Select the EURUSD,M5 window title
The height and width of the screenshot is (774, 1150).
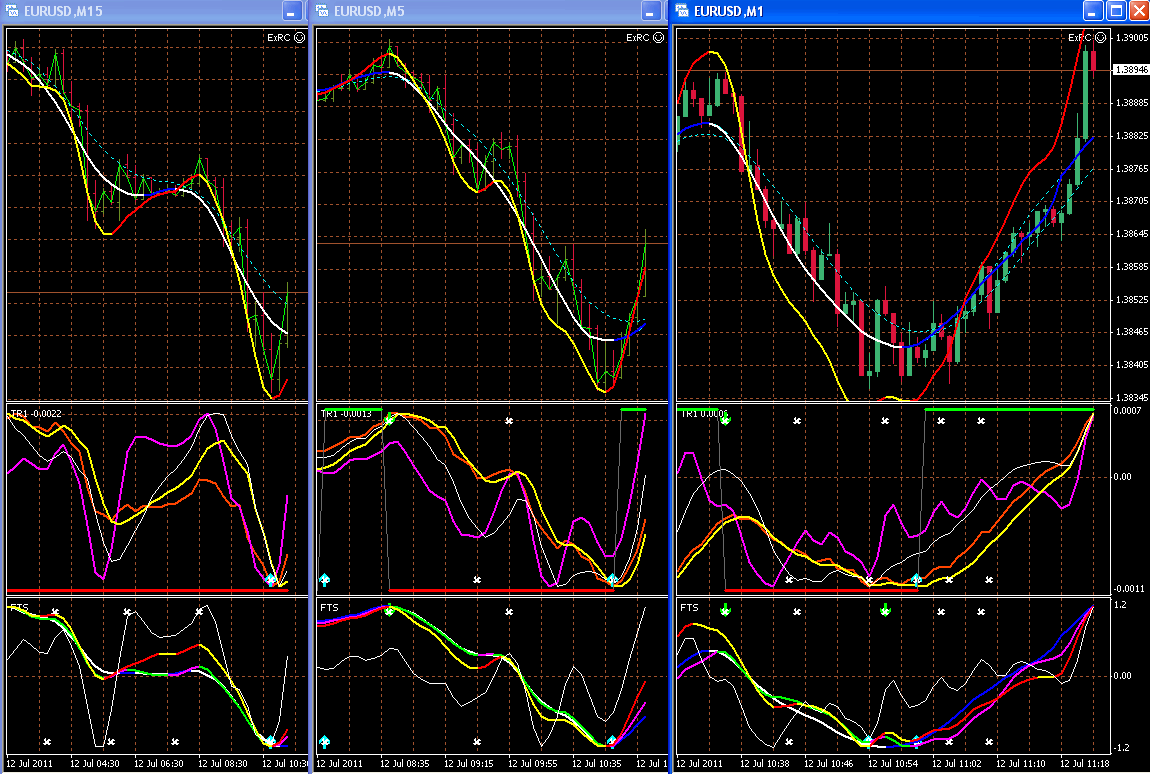(369, 11)
